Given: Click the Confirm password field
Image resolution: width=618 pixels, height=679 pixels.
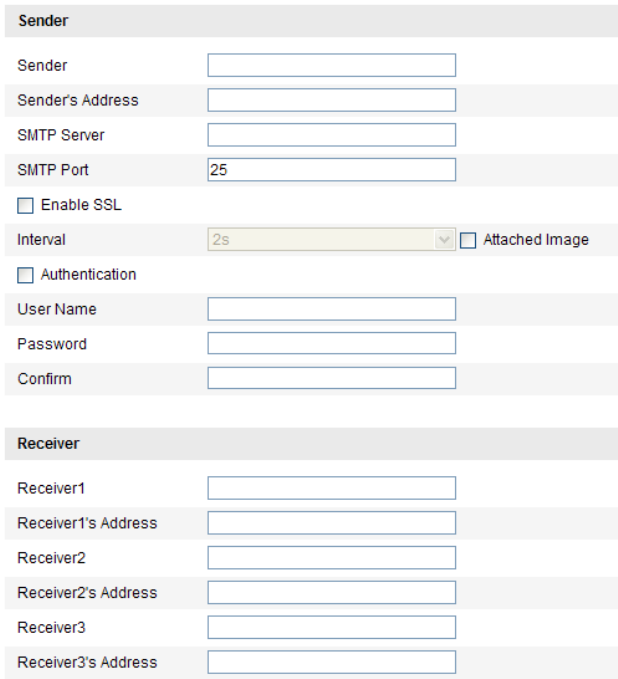Looking at the screenshot, I should click(331, 378).
